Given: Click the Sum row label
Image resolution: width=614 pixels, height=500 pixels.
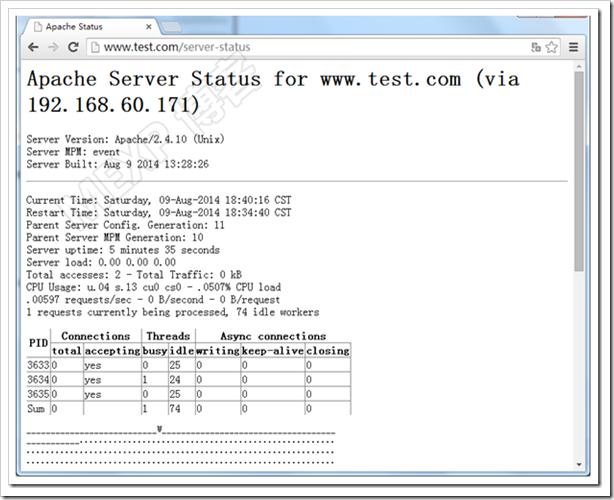Looking at the screenshot, I should 36,409.
